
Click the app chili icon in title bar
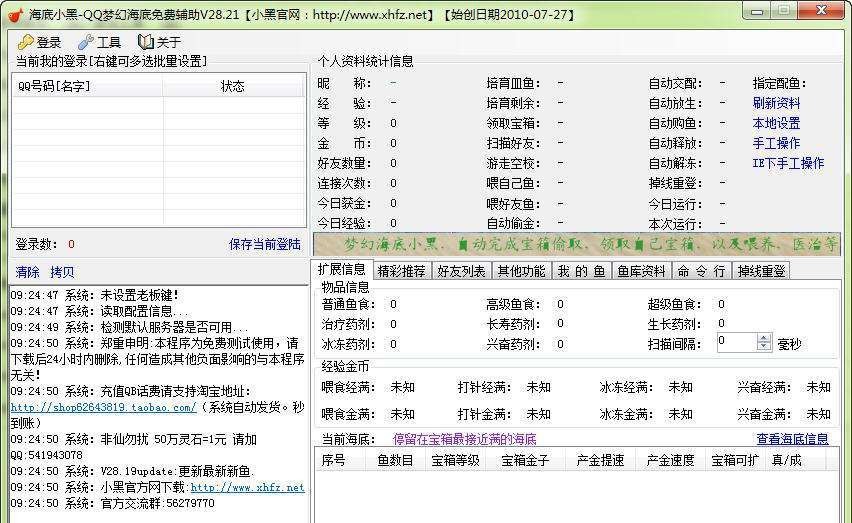click(15, 15)
